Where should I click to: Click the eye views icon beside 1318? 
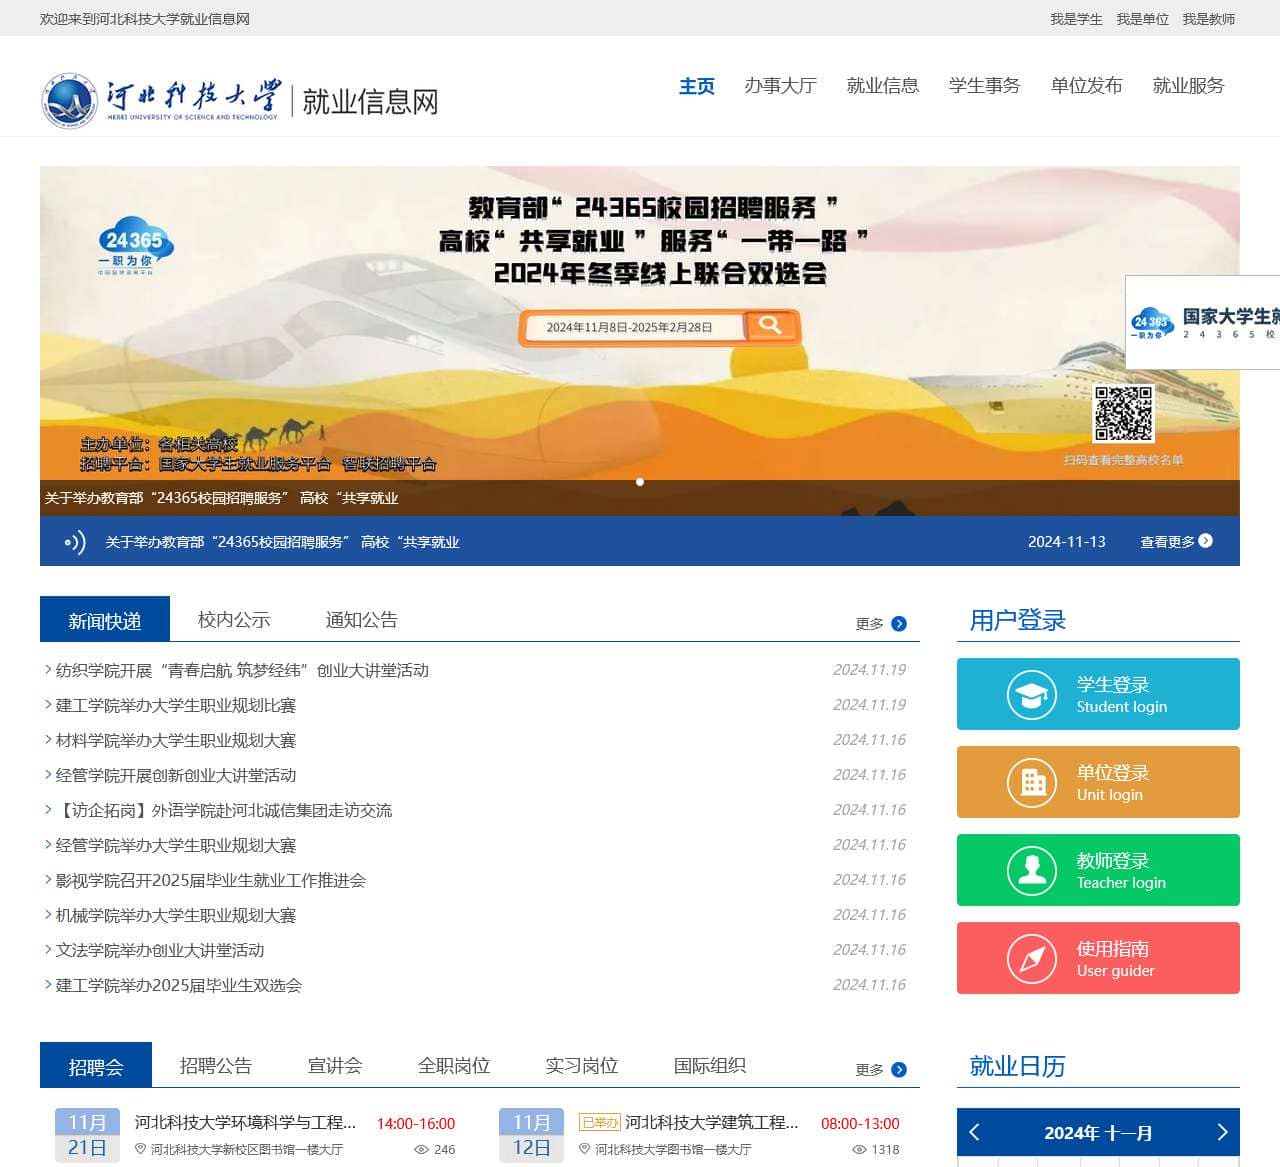[859, 1150]
